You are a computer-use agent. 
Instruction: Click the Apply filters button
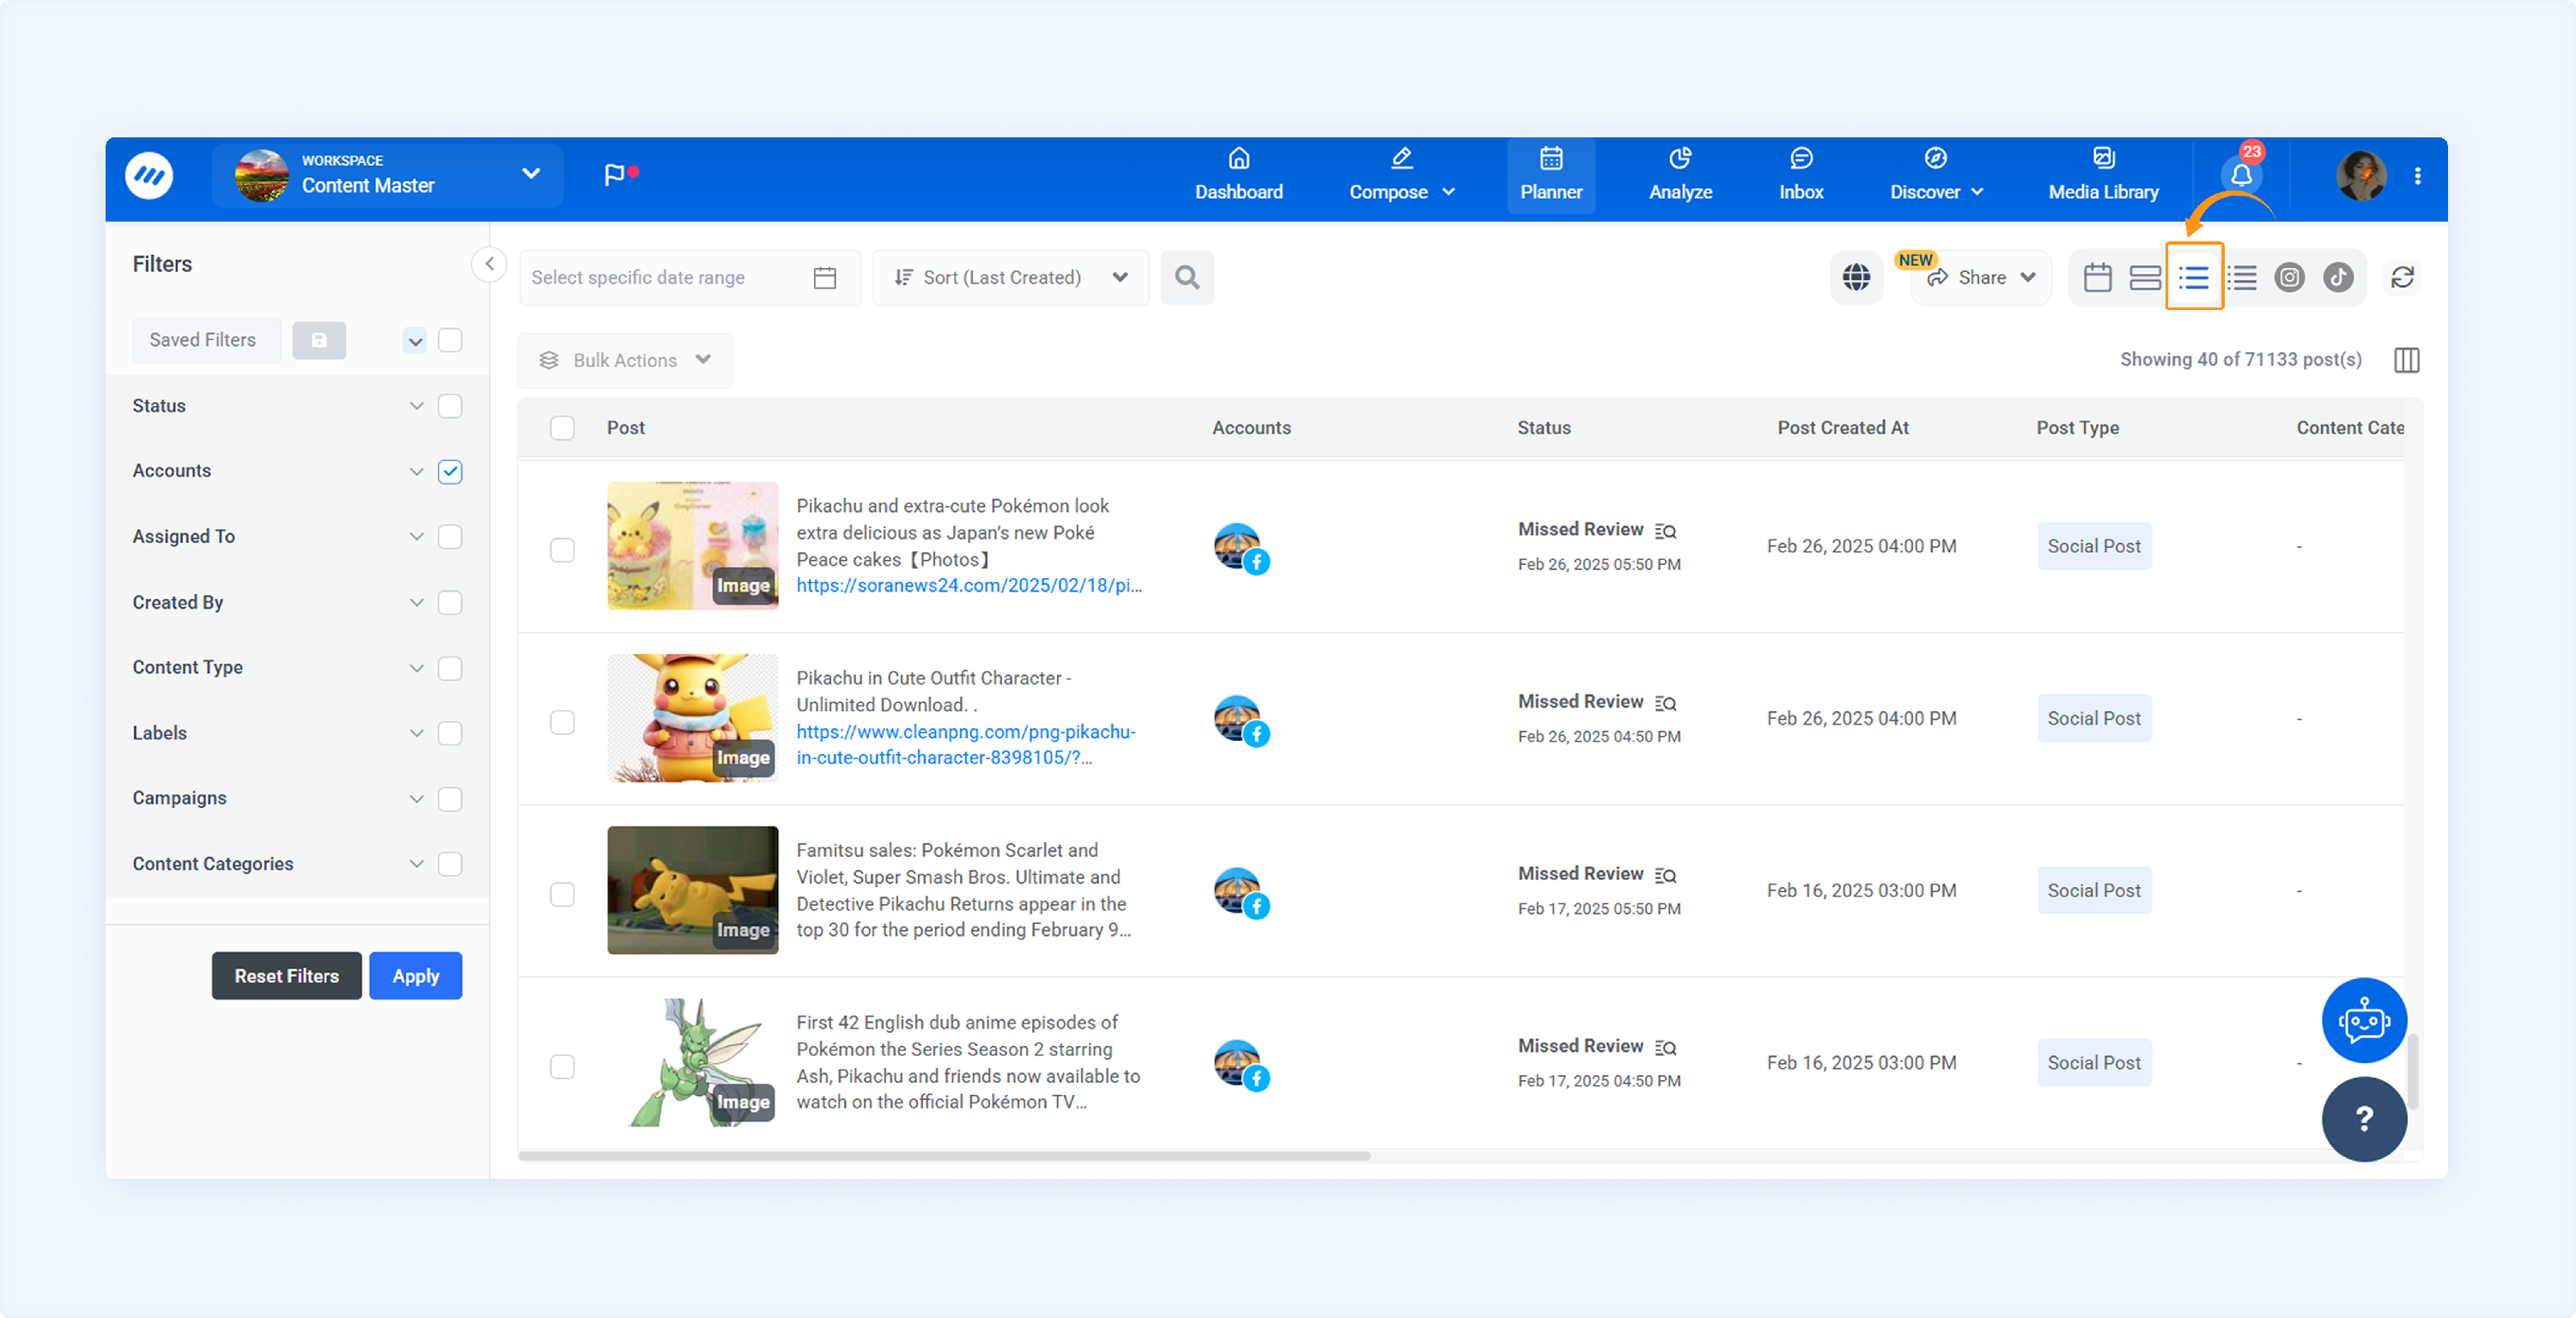[x=416, y=976]
